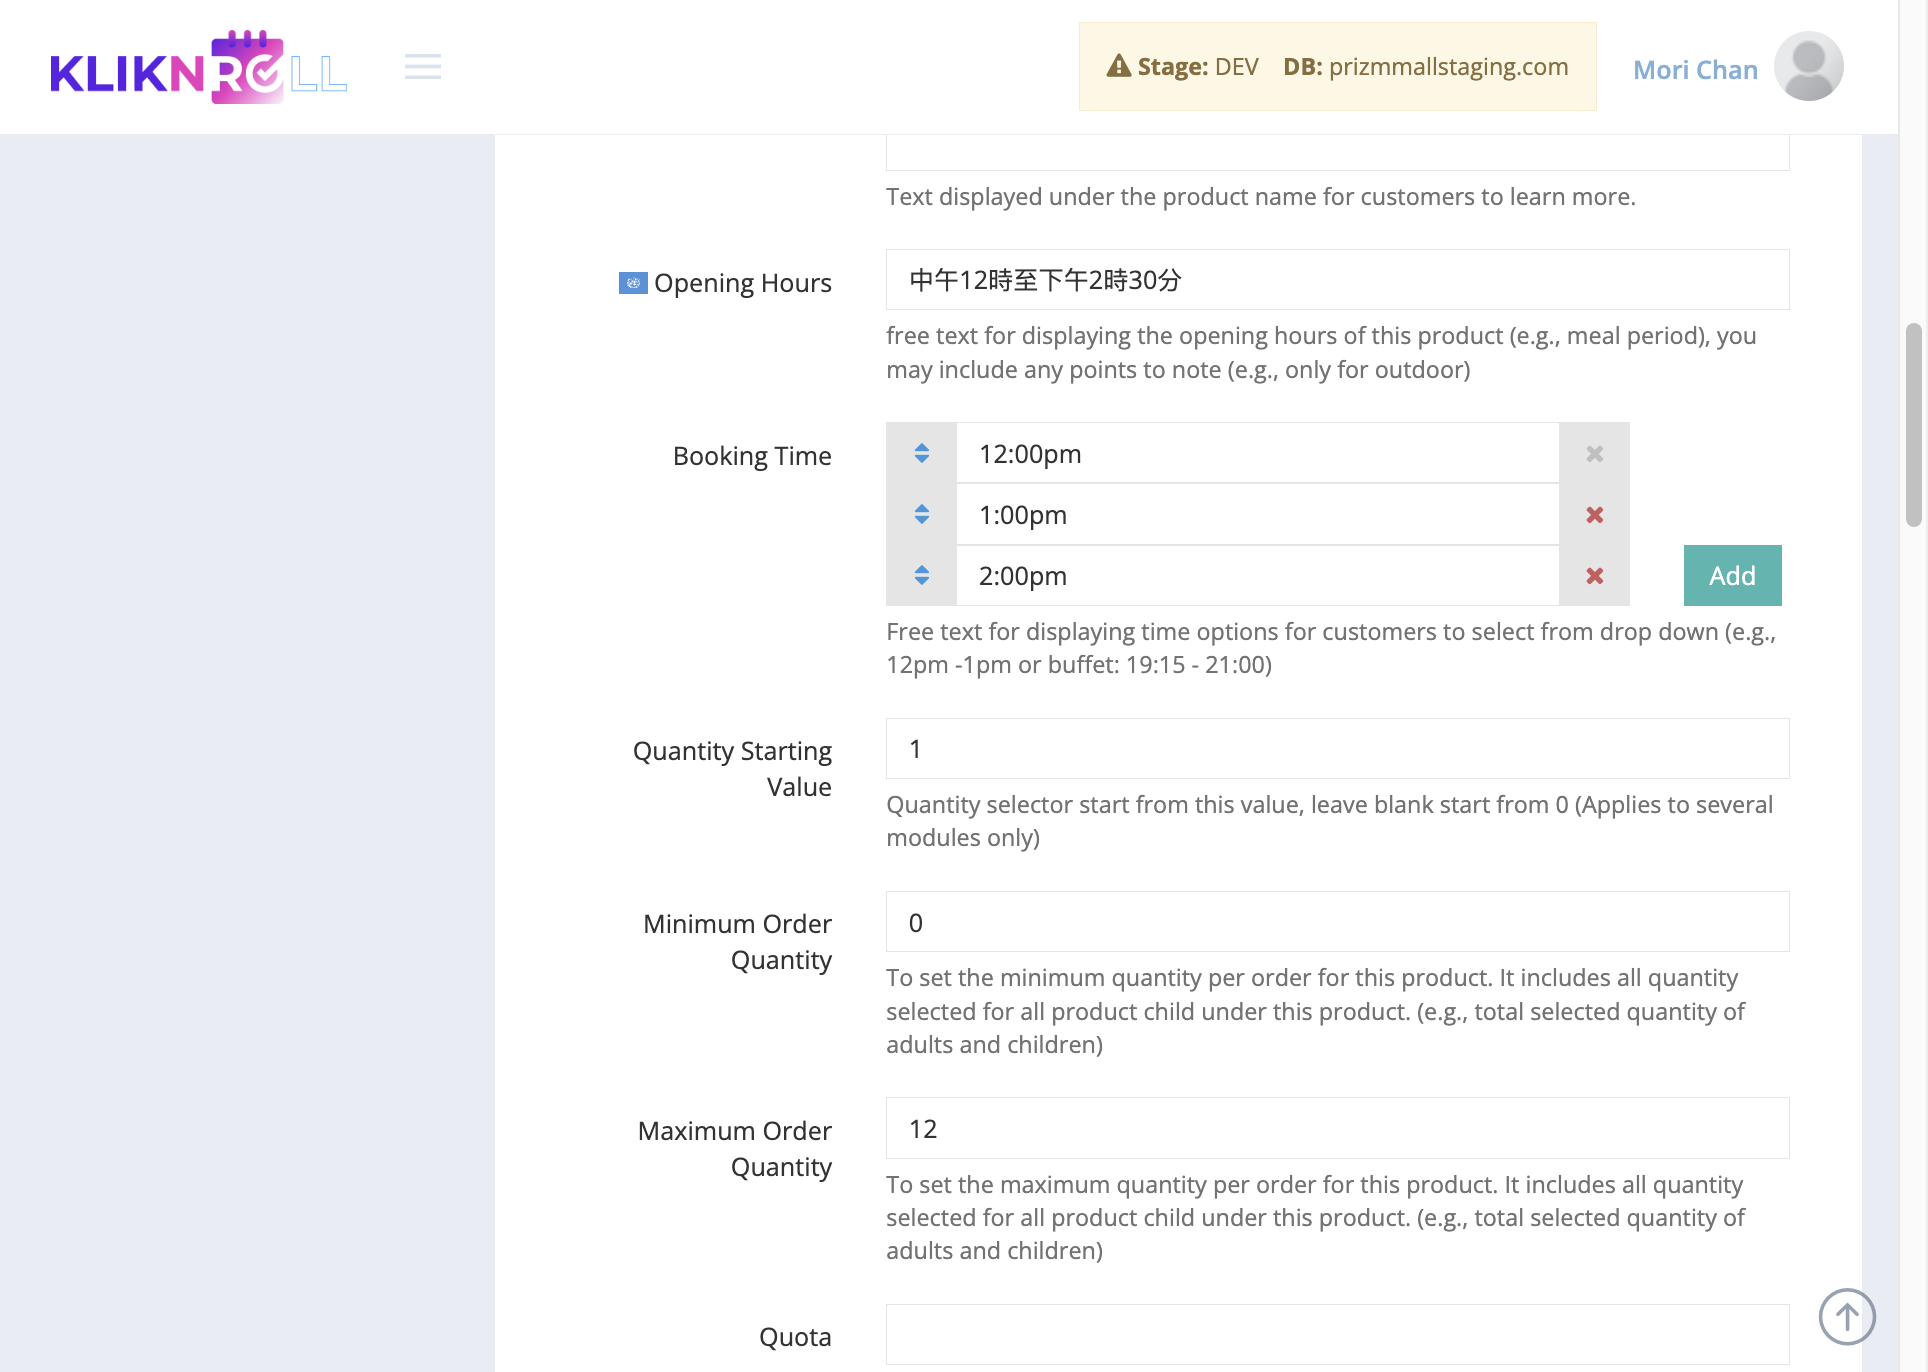Open the hamburger menu icon

(423, 67)
